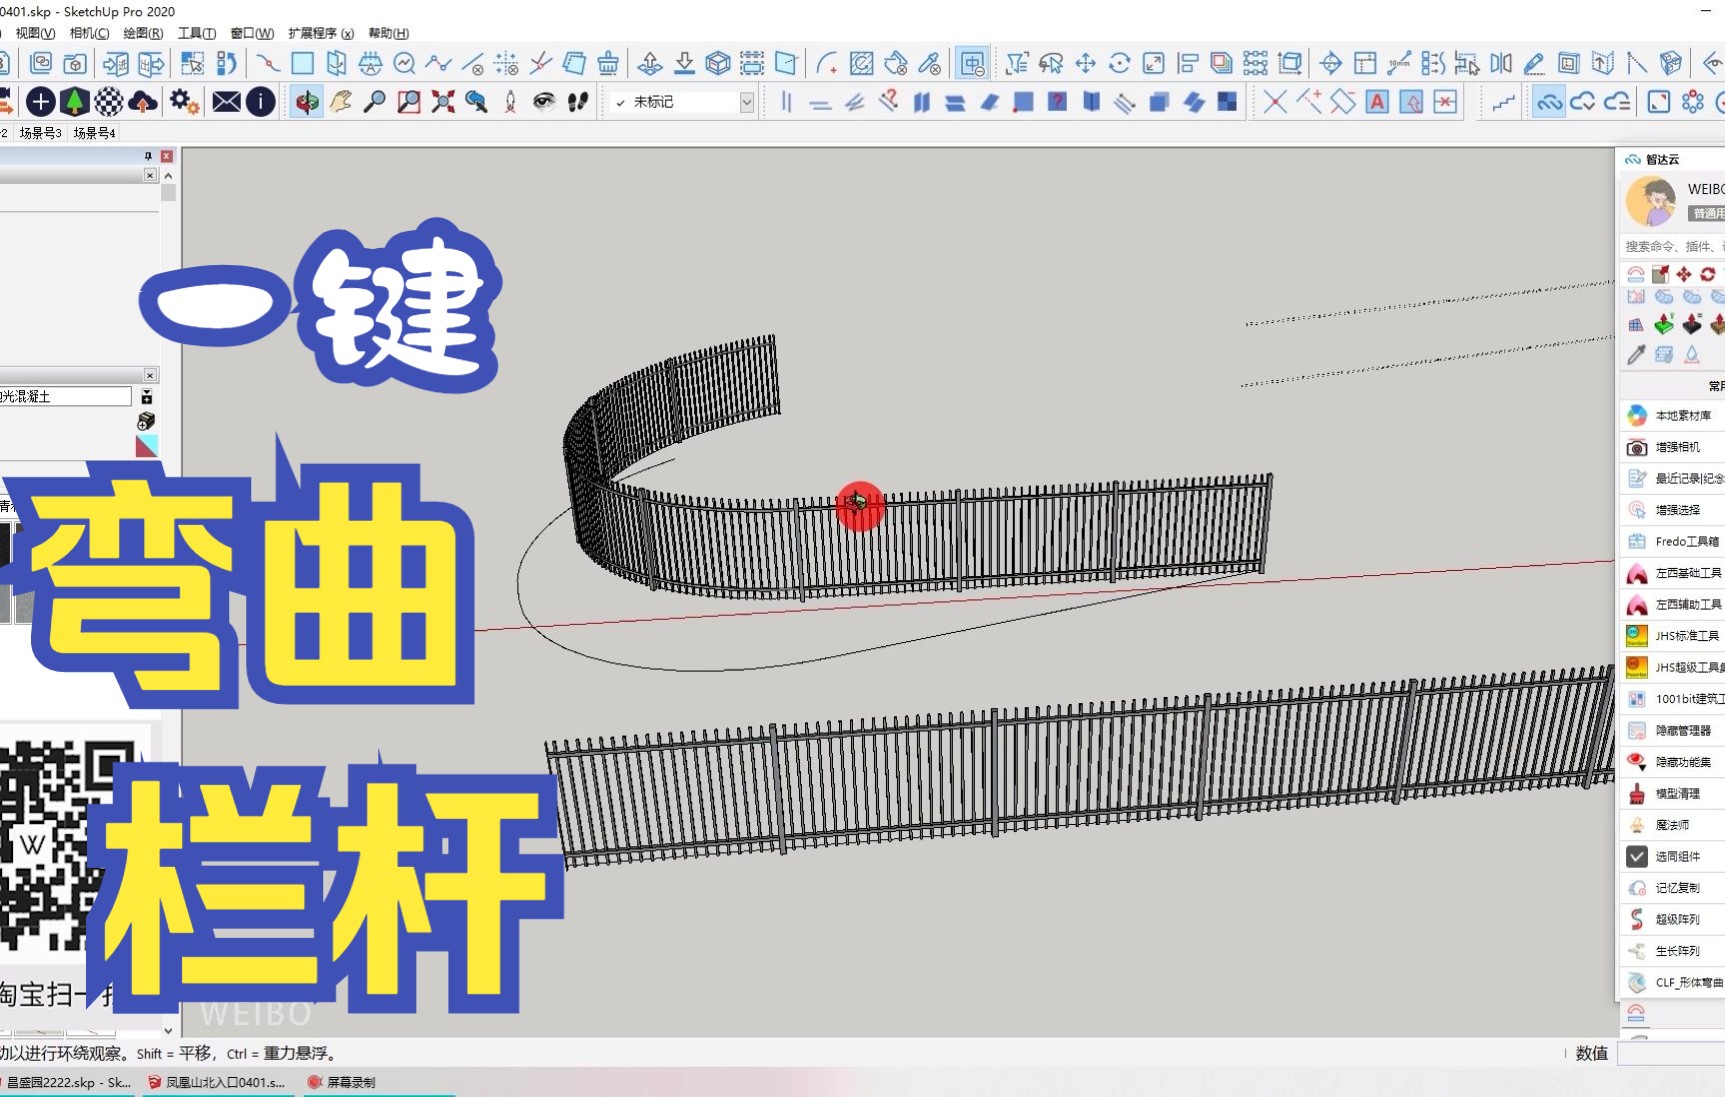This screenshot has width=1725, height=1097.
Task: Open 增强选择 in the plugin panel
Action: click(1672, 510)
